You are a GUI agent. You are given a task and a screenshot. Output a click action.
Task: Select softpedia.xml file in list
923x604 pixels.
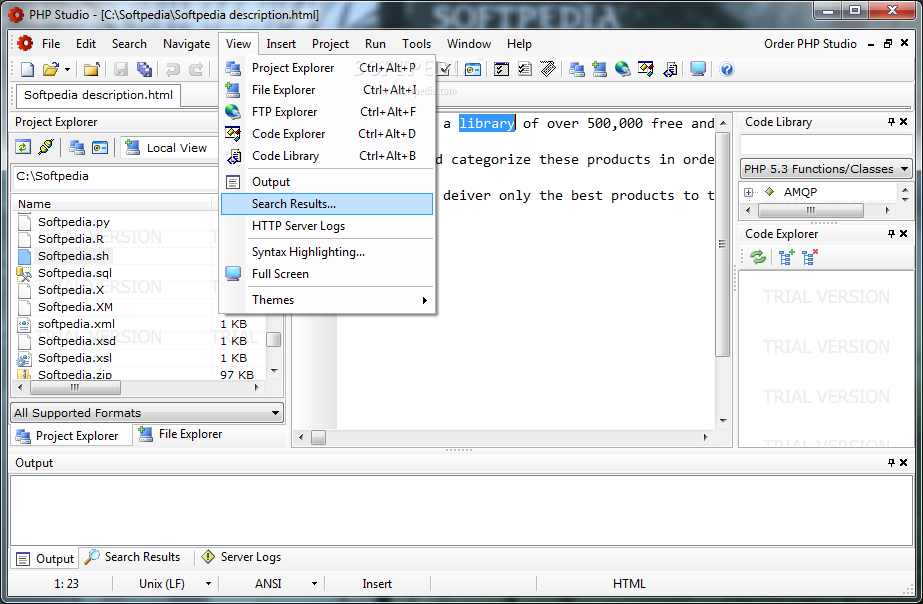pos(77,324)
